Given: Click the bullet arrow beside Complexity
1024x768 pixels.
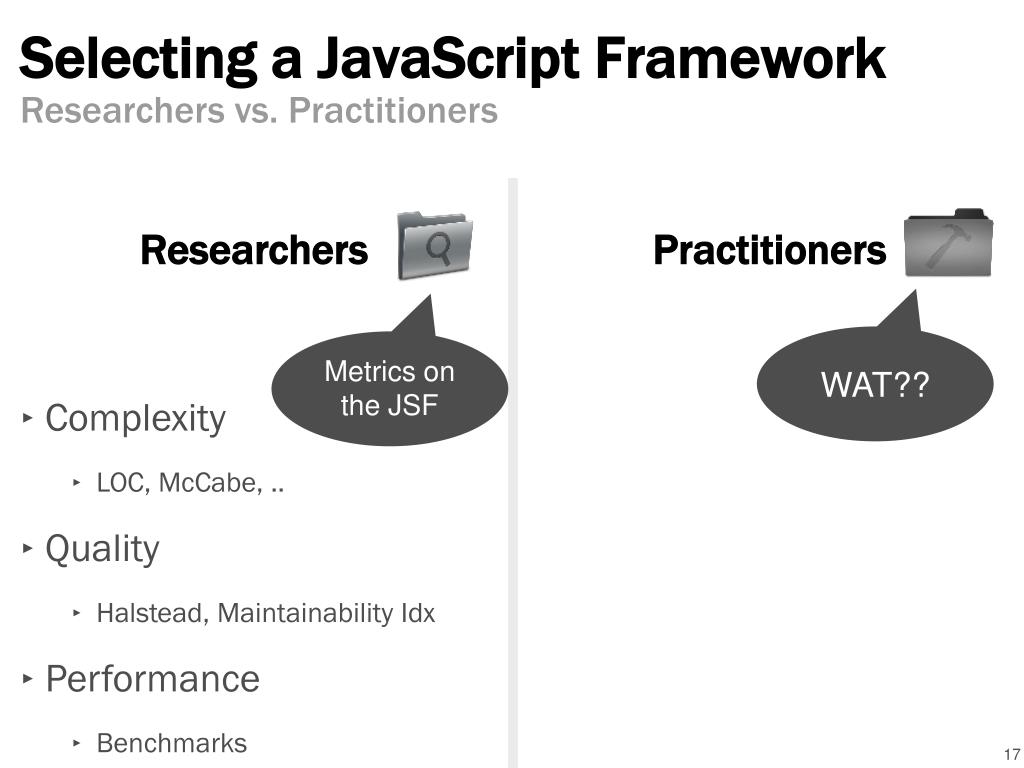Looking at the screenshot, I should (27, 417).
